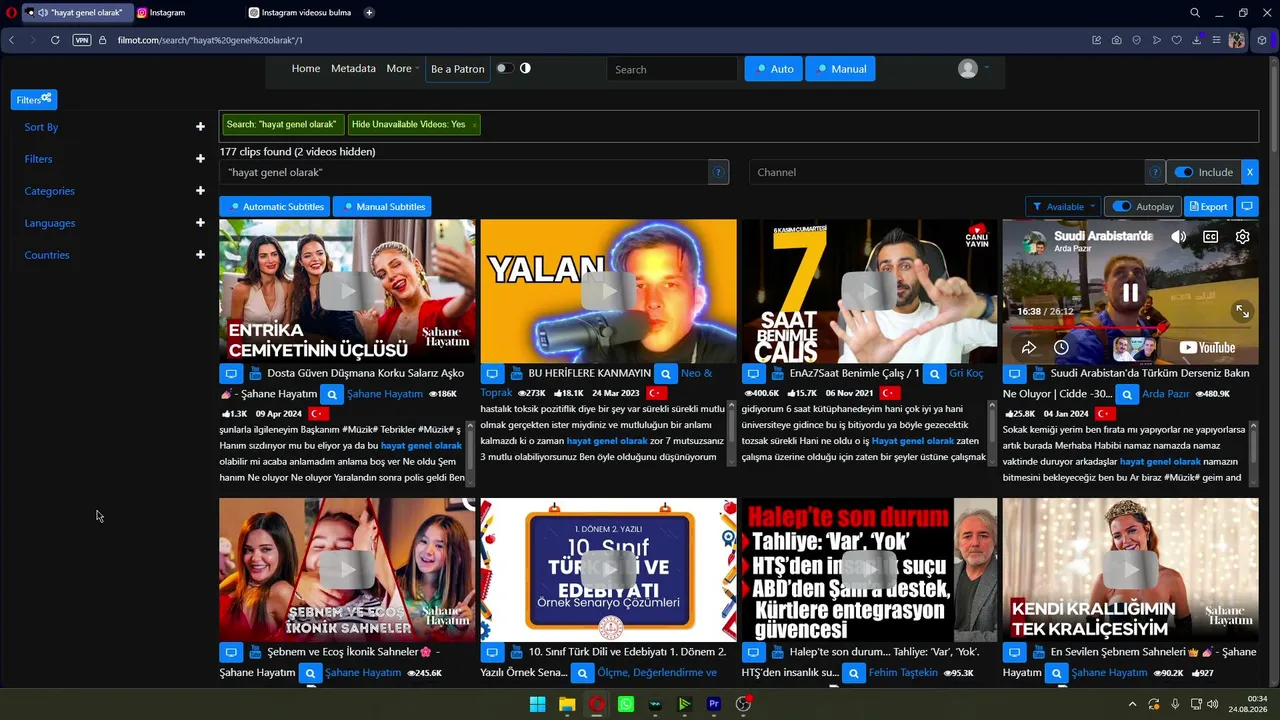Viewport: 1280px width, 720px height.
Task: Switch to Instagram videosu bulma tab
Action: click(300, 13)
